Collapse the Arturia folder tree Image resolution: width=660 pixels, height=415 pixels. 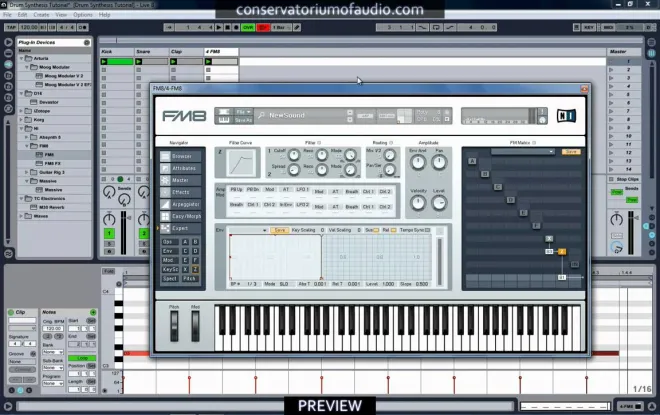(21, 59)
